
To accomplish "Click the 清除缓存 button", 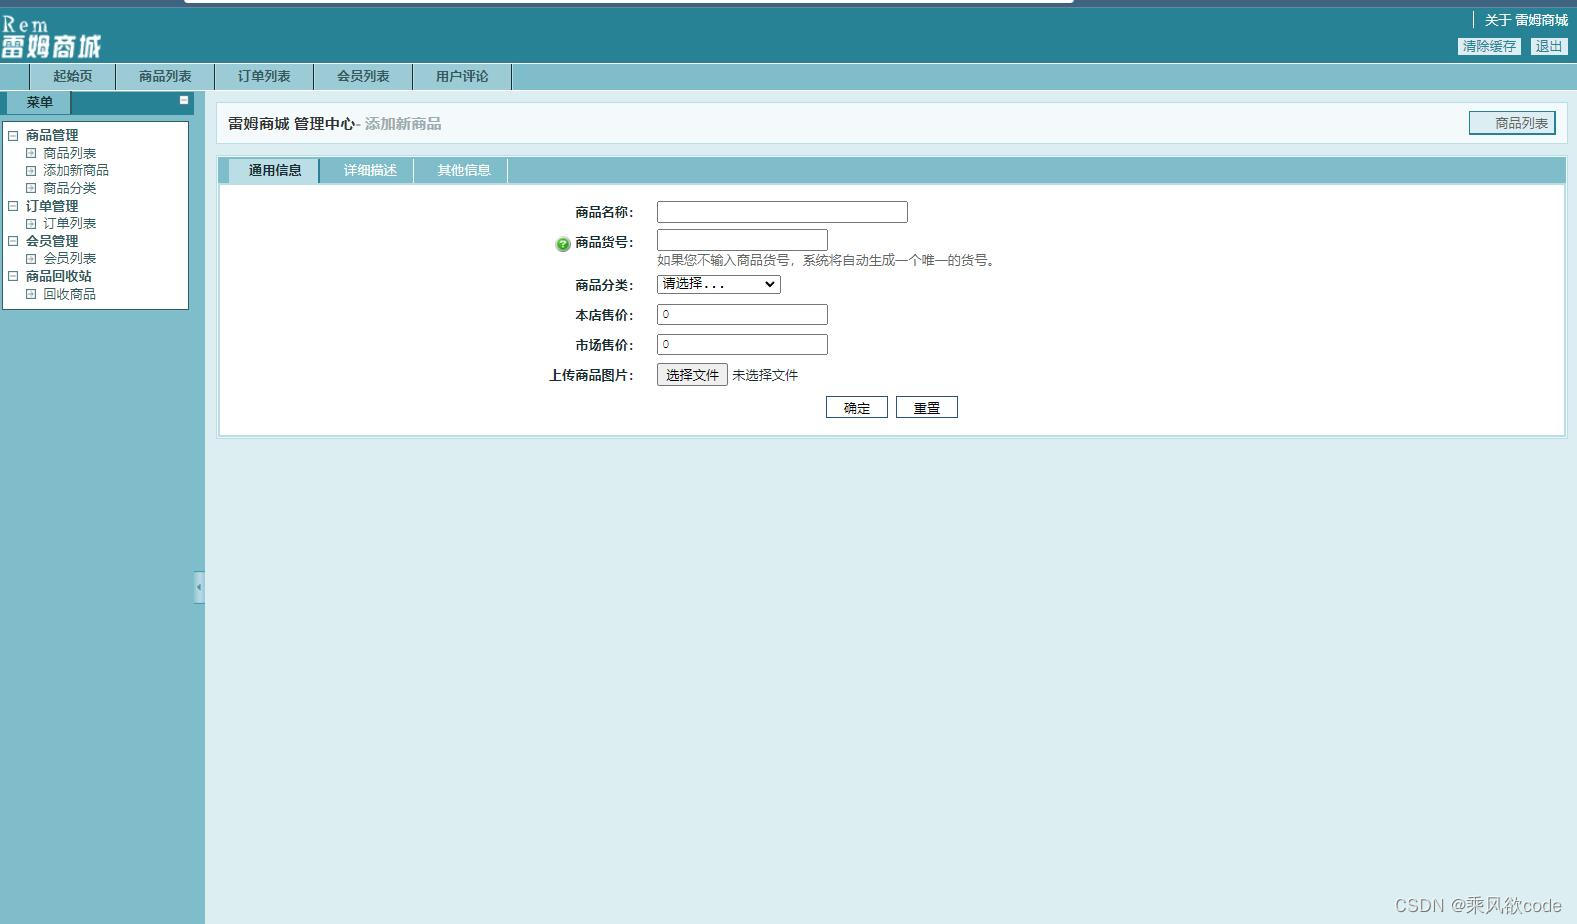I will pyautogui.click(x=1489, y=46).
